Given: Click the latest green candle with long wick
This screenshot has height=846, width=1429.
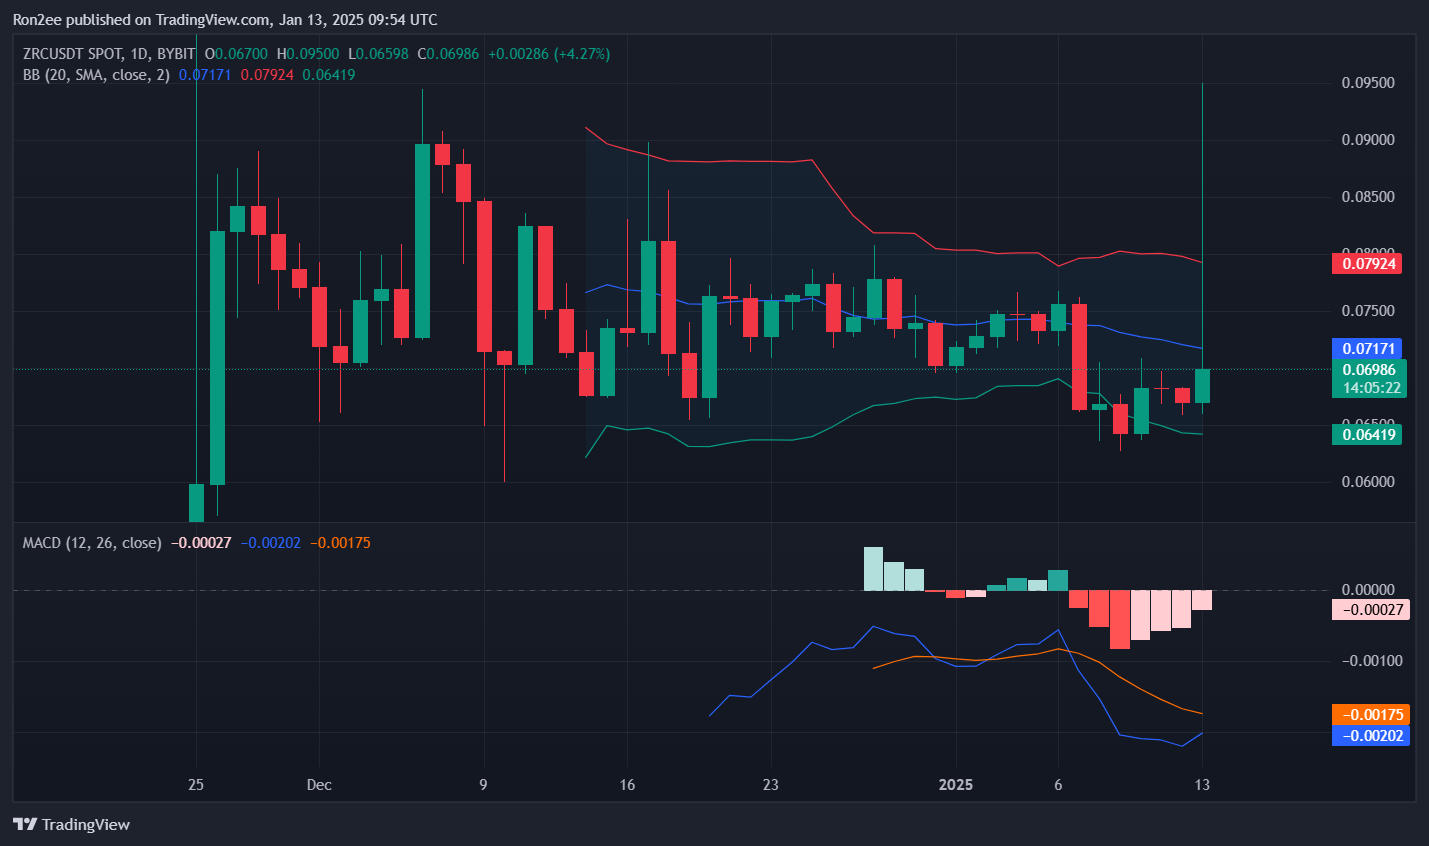Looking at the screenshot, I should pos(1202,386).
